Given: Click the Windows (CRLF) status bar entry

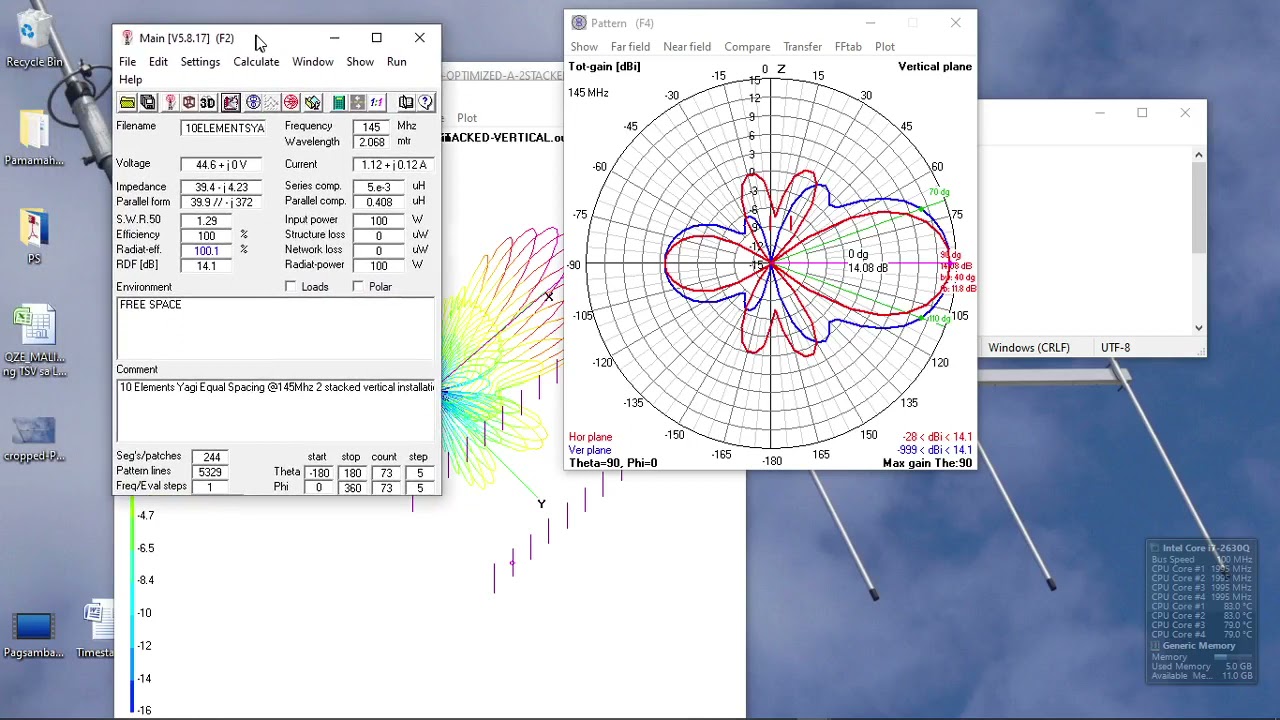Looking at the screenshot, I should (1029, 348).
